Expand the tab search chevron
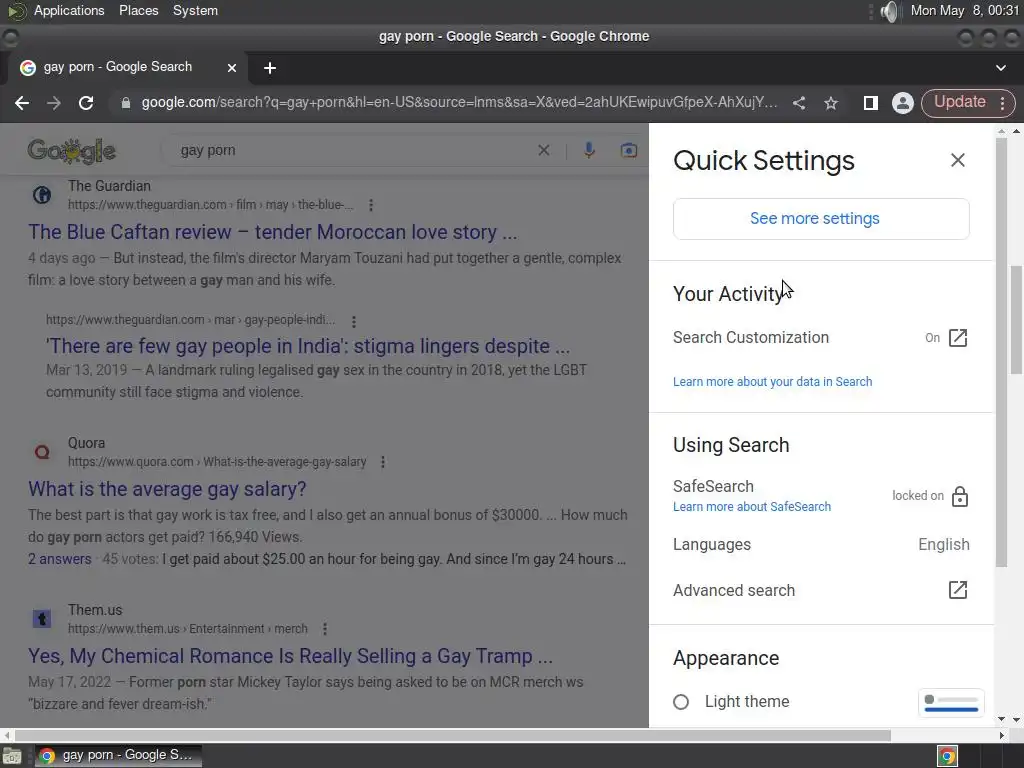The width and height of the screenshot is (1024, 768). [1000, 68]
